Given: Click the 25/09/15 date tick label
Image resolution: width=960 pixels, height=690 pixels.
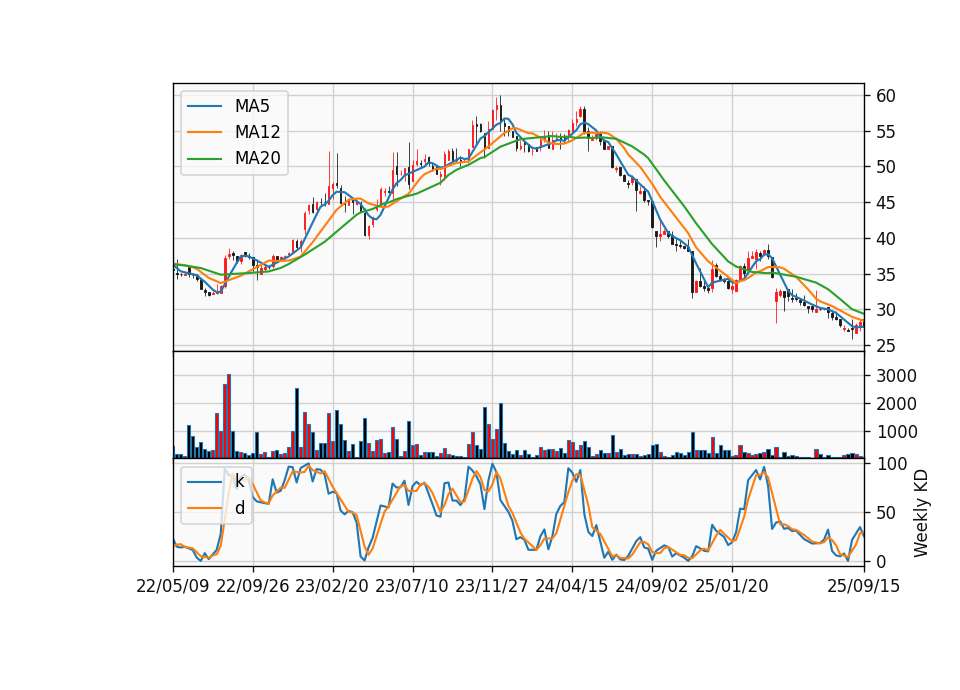Looking at the screenshot, I should coord(864,586).
